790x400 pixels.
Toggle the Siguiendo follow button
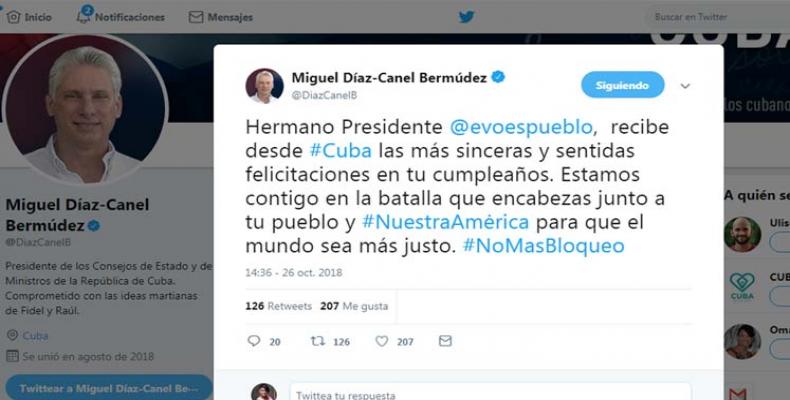(622, 85)
